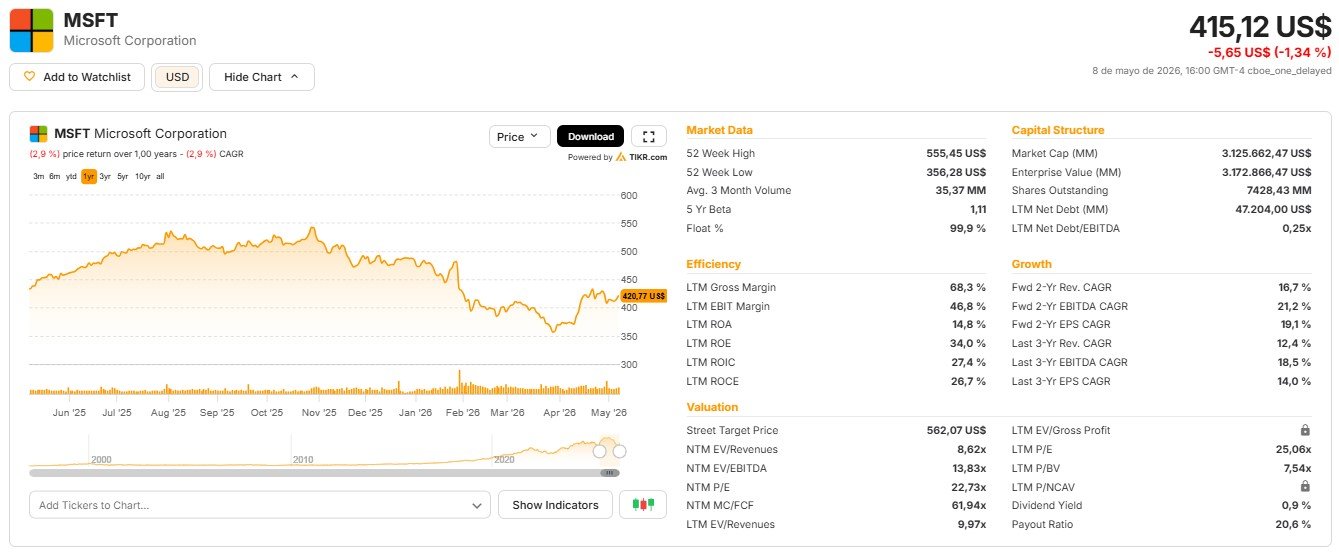Click the LTM P/E value 25,06x

(1294, 449)
